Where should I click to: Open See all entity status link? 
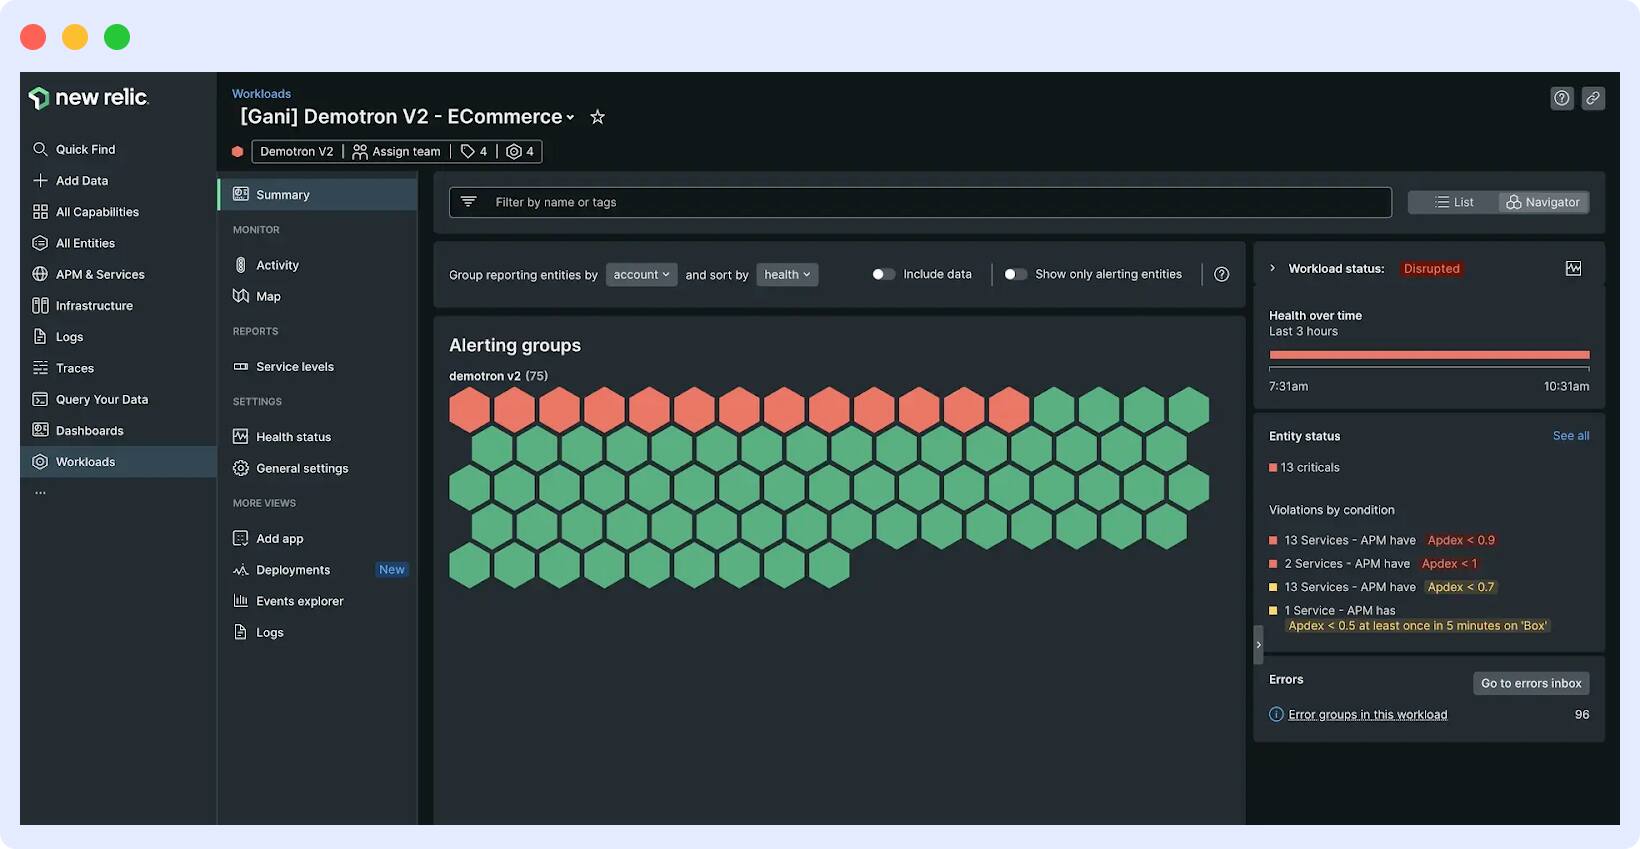click(1571, 436)
